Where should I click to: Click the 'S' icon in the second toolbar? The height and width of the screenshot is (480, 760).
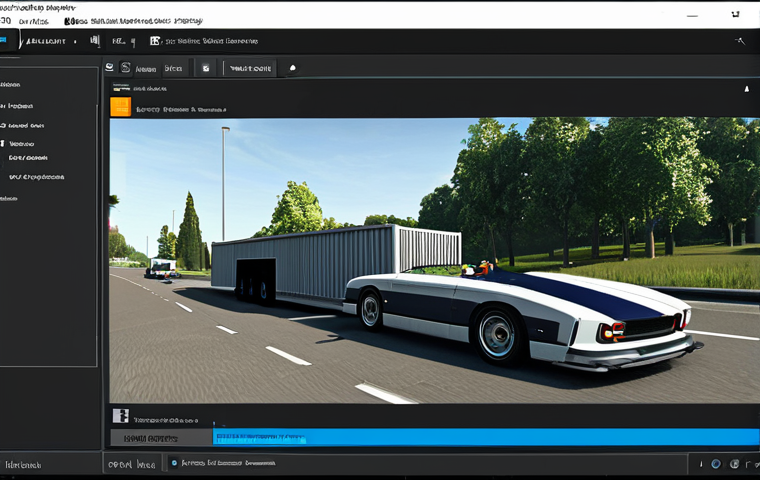(126, 67)
